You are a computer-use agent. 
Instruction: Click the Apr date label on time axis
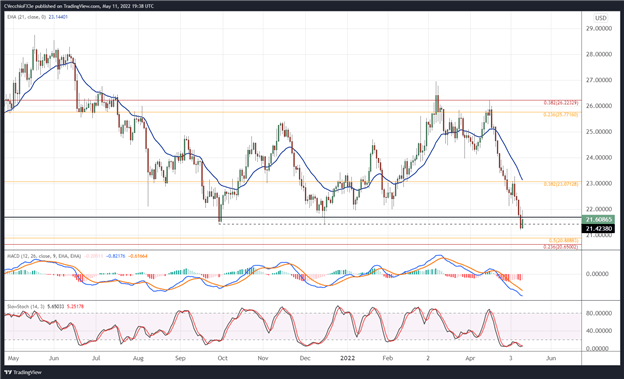coord(470,358)
